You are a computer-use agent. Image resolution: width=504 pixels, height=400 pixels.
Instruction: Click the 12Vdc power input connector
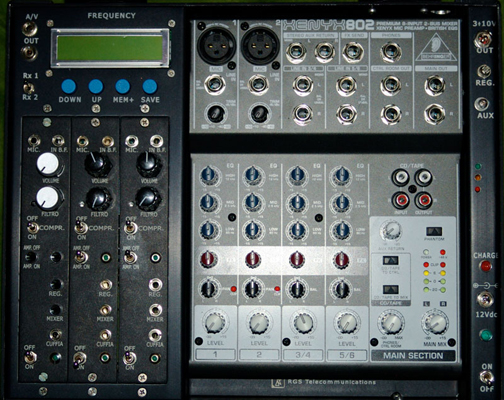(485, 299)
